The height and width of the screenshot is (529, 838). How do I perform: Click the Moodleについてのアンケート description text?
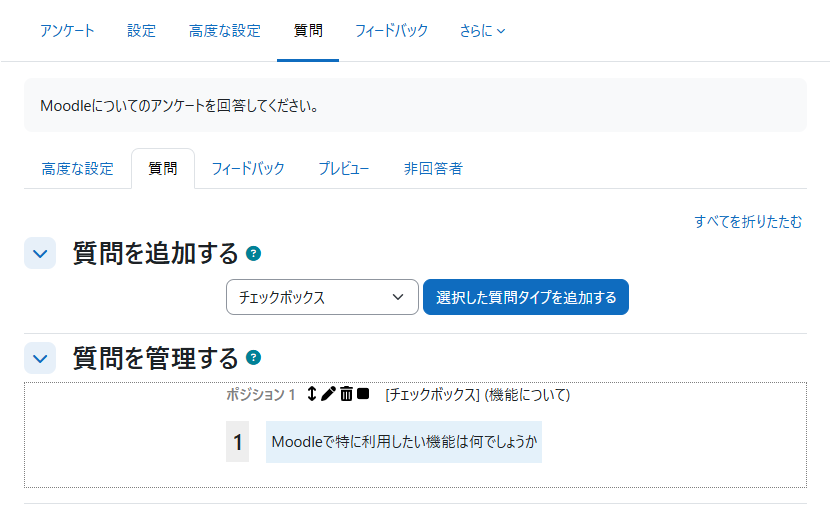coord(180,106)
